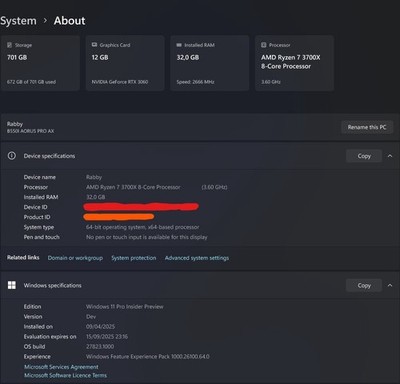Select the Version value 'Dev'
The image size is (400, 384).
click(91, 317)
